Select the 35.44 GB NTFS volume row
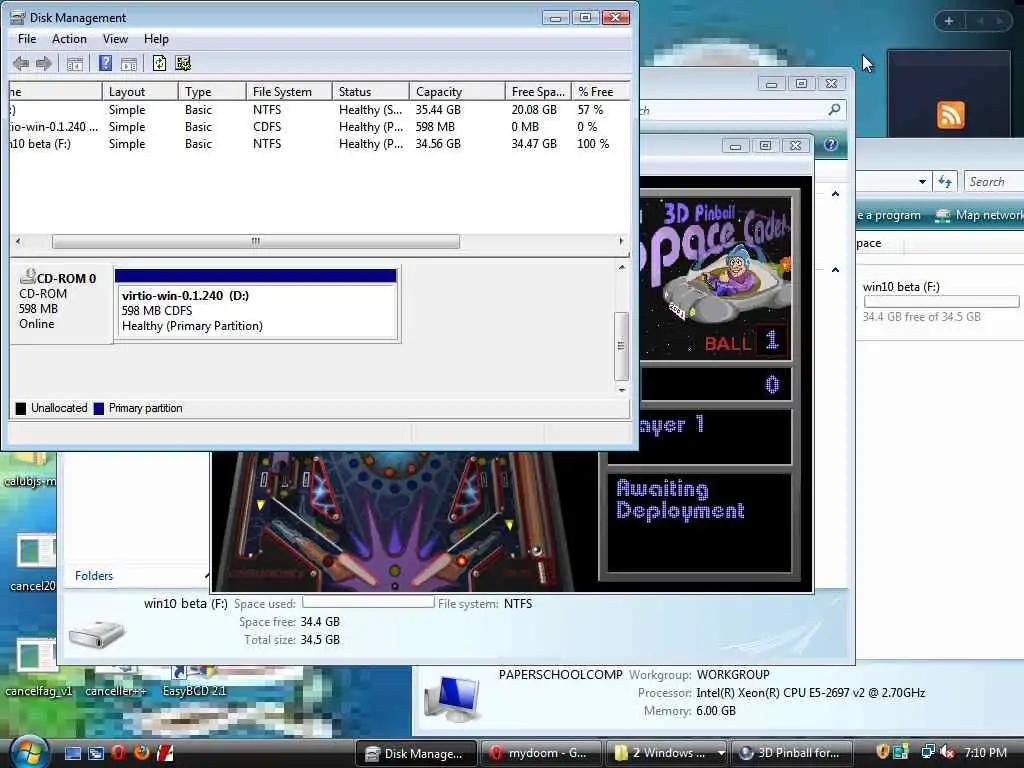The image size is (1024, 768). 319,110
